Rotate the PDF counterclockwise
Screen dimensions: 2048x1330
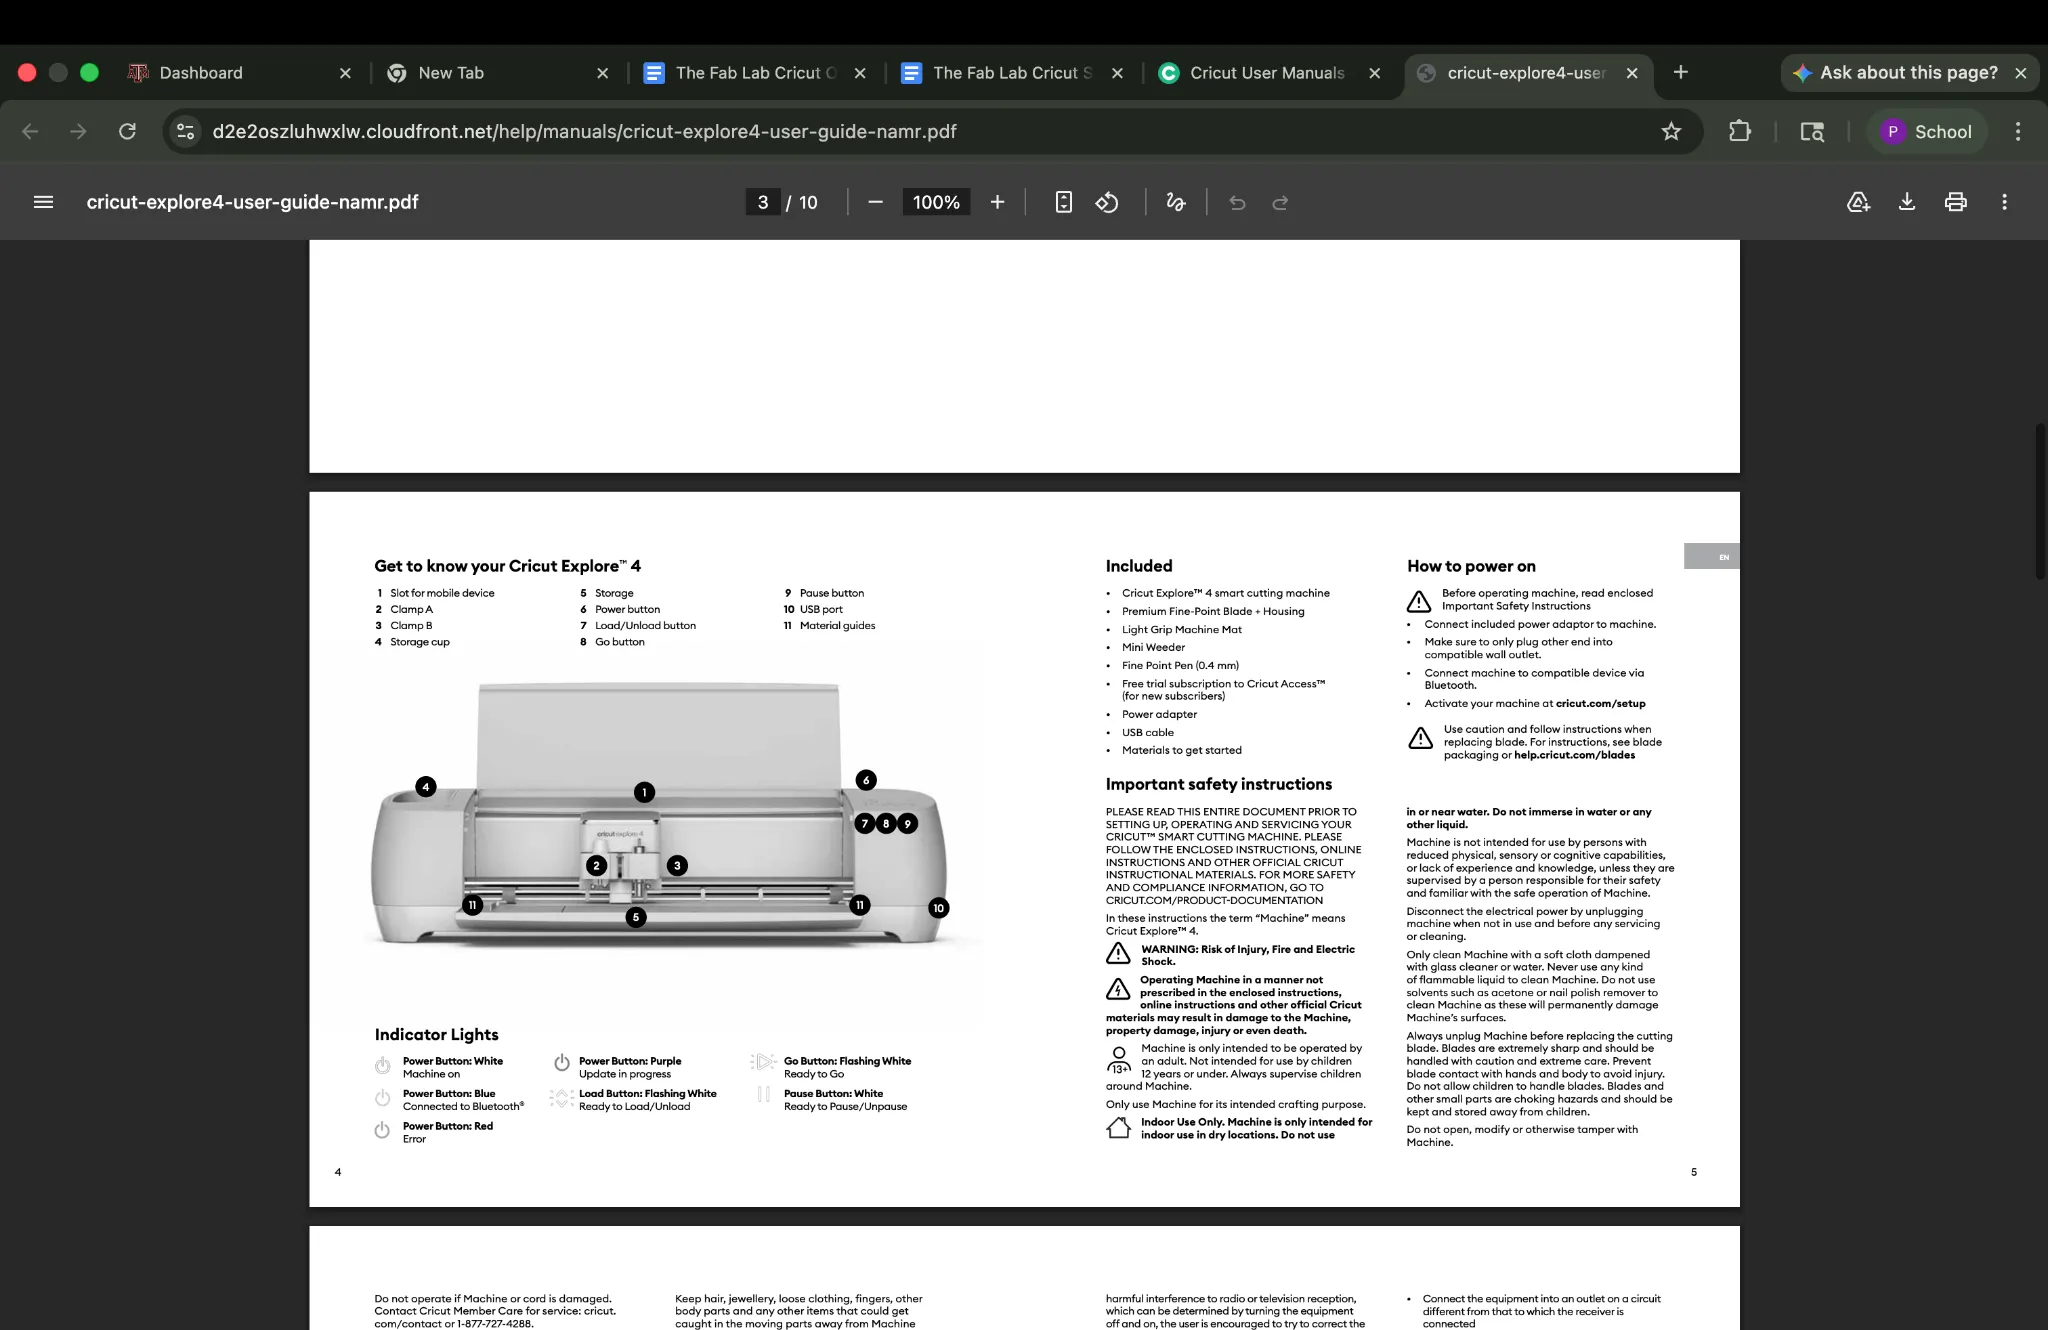(1107, 202)
